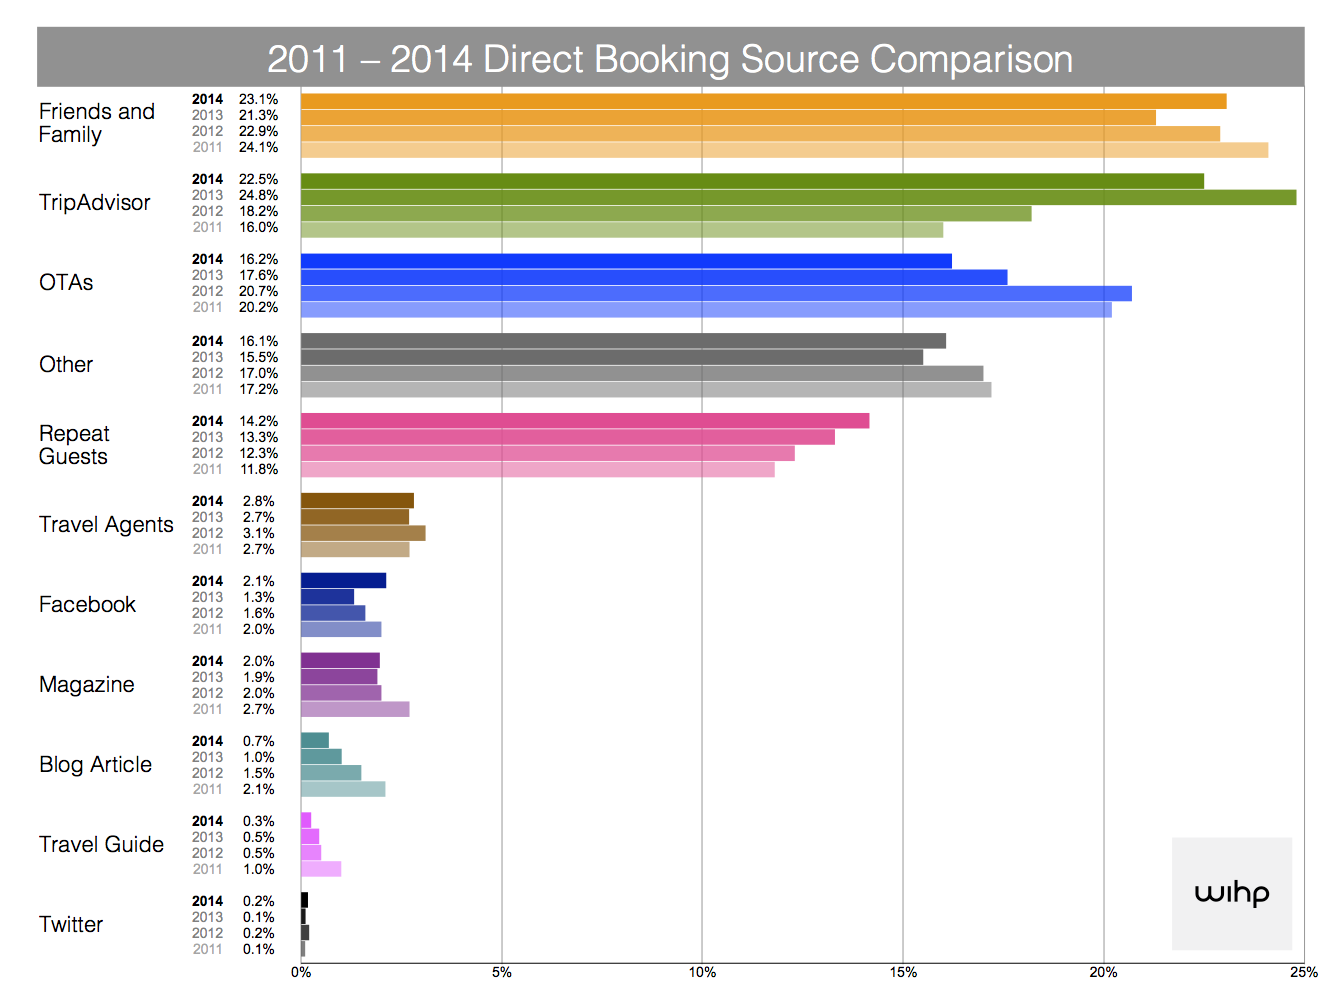
Task: Click the 10% x-axis tick label
Action: 702,972
